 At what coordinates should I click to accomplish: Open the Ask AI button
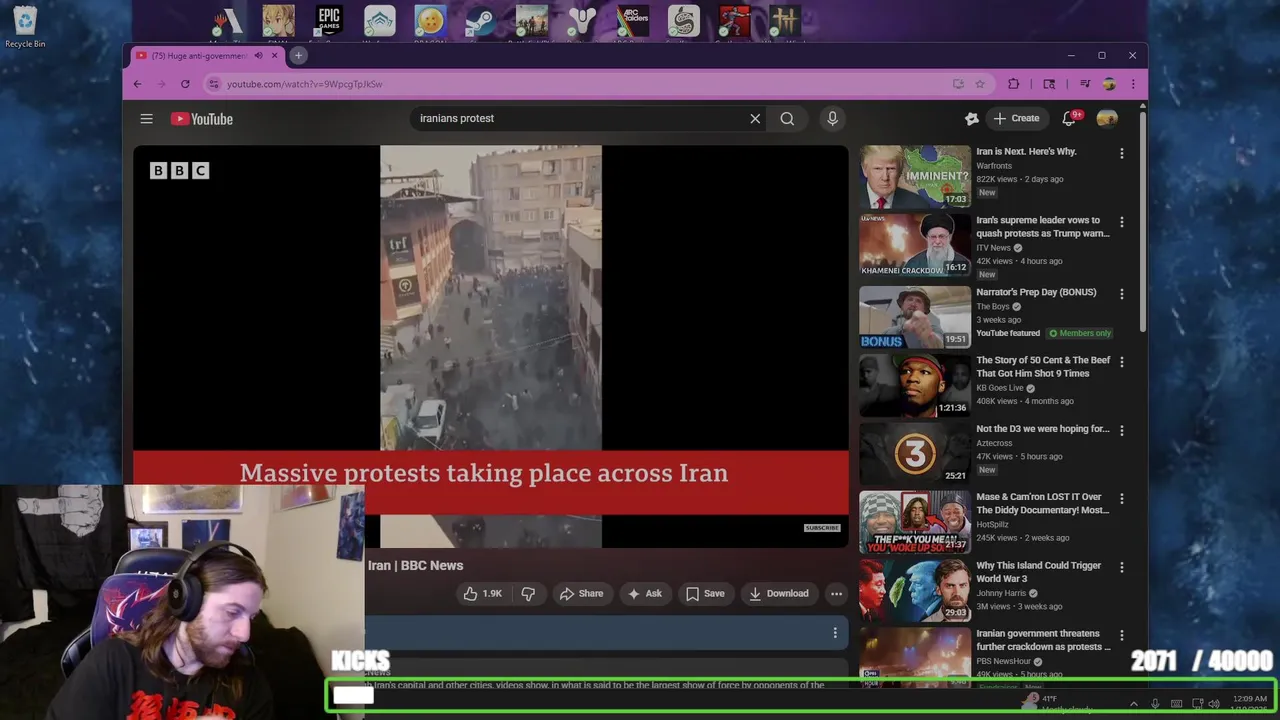pyautogui.click(x=644, y=593)
